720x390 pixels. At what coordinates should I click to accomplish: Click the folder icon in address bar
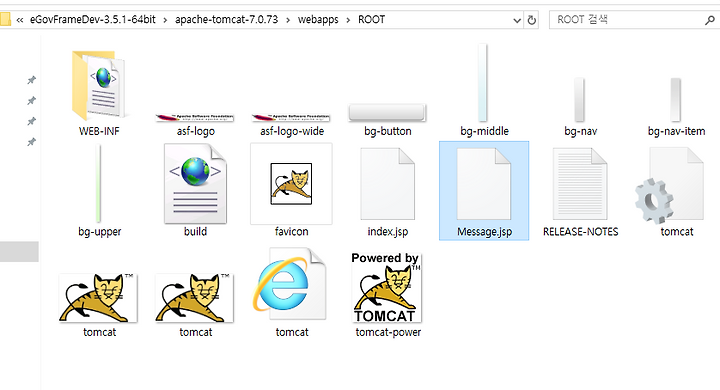(5, 20)
